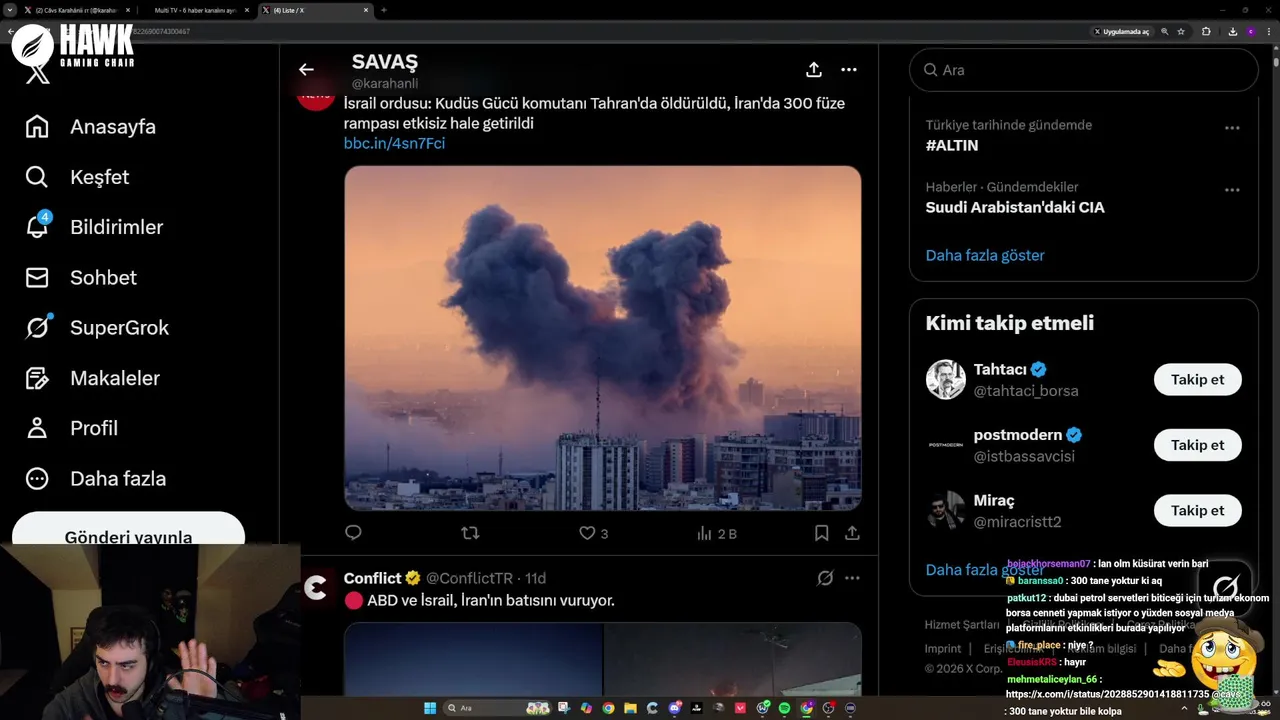Screen dimensions: 1280x720
Task: Open browser three-dot menu
Action: pos(1269,32)
